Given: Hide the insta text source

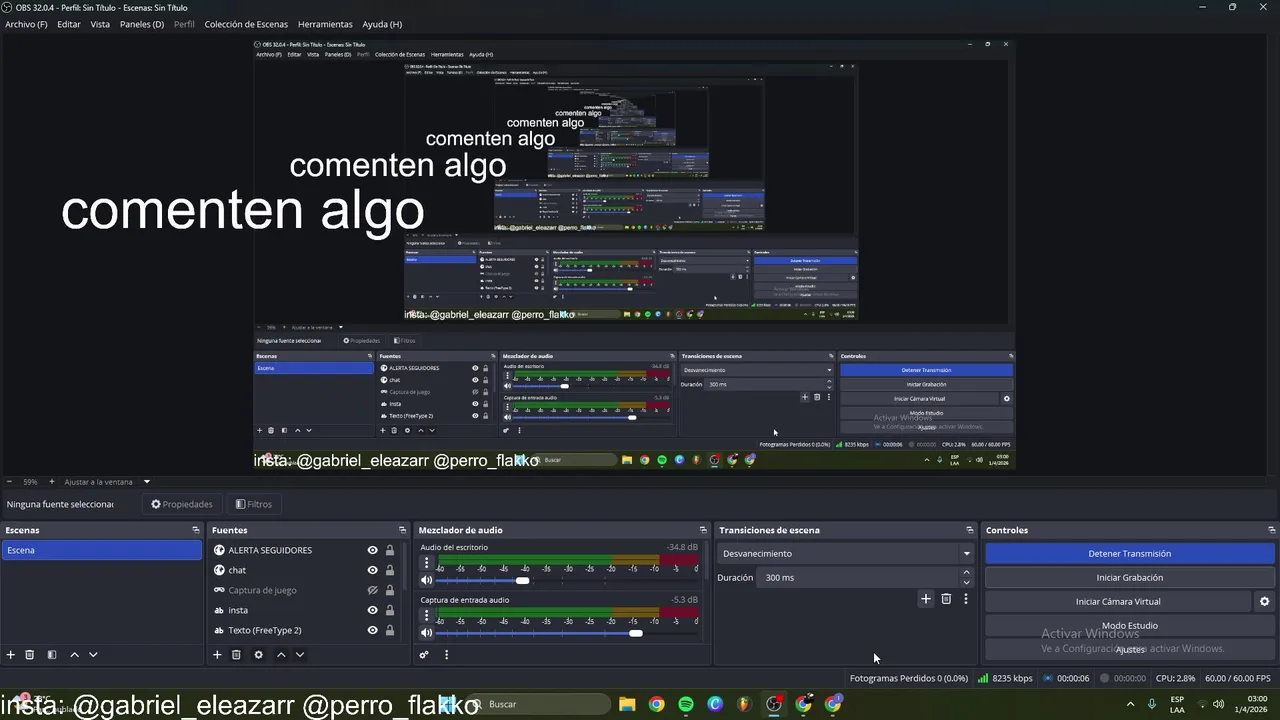Looking at the screenshot, I should point(373,610).
